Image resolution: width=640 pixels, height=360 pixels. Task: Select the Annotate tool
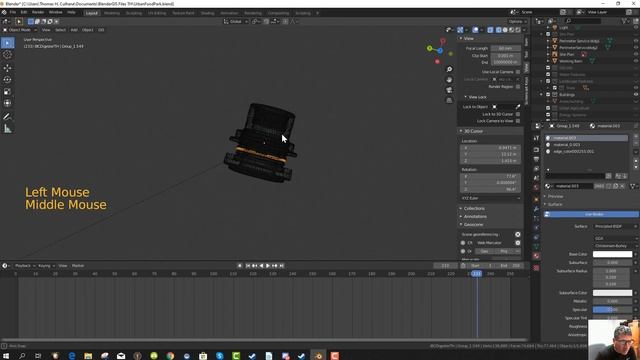point(7,117)
